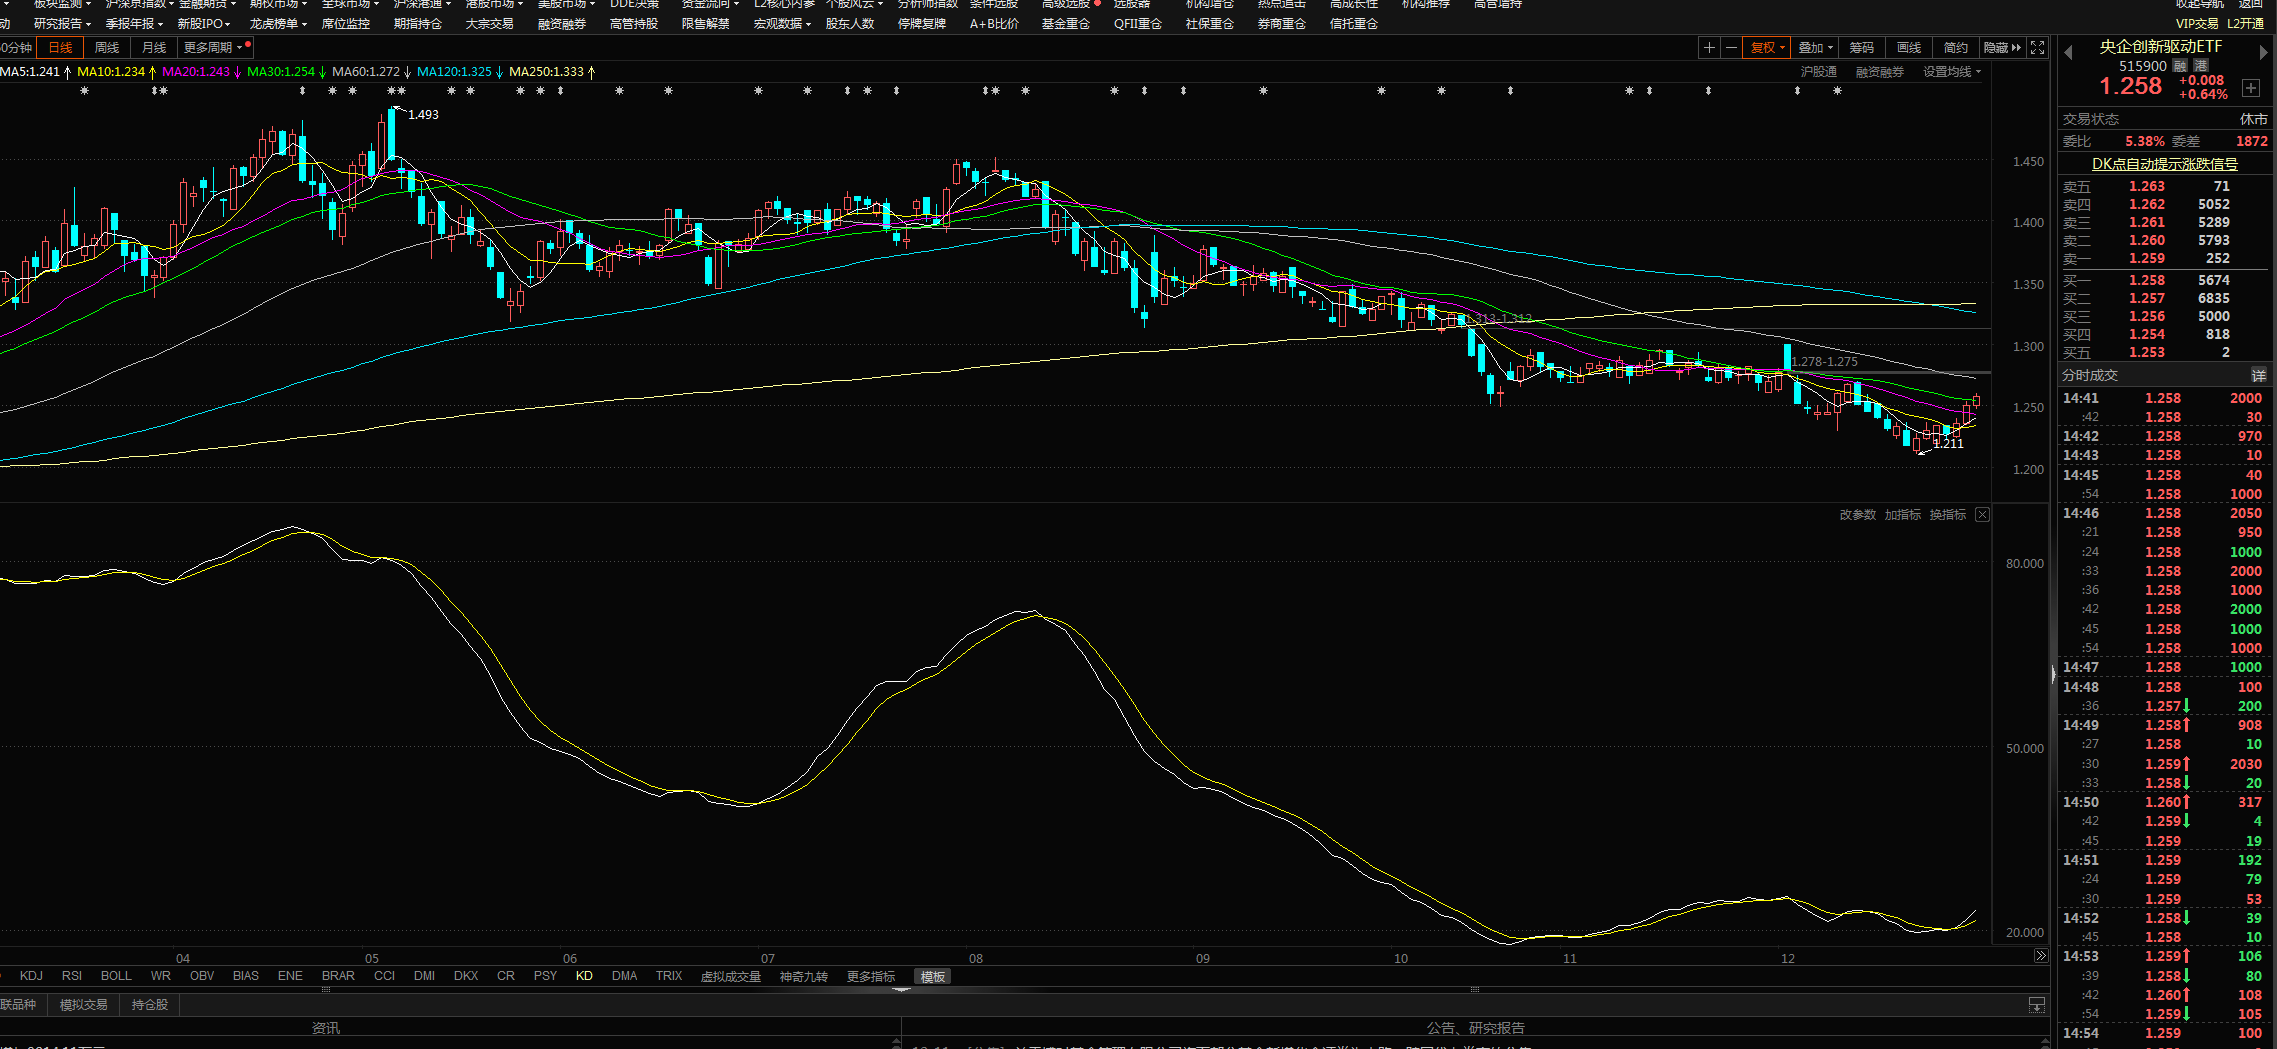This screenshot has width=2277, height=1049.
Task: Open 大宗交易 in top menu
Action: 489,24
